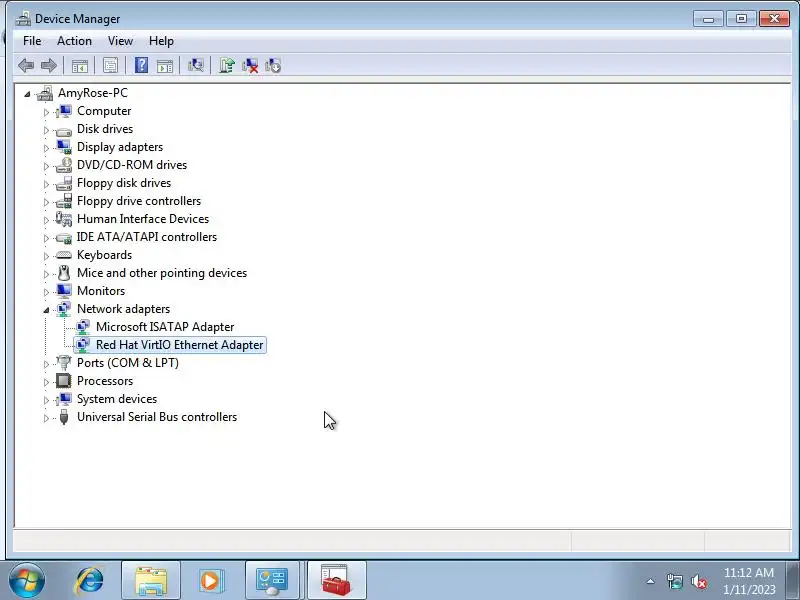Viewport: 800px width, 600px height.
Task: Open Windows Media Player on taskbar
Action: [x=210, y=581]
